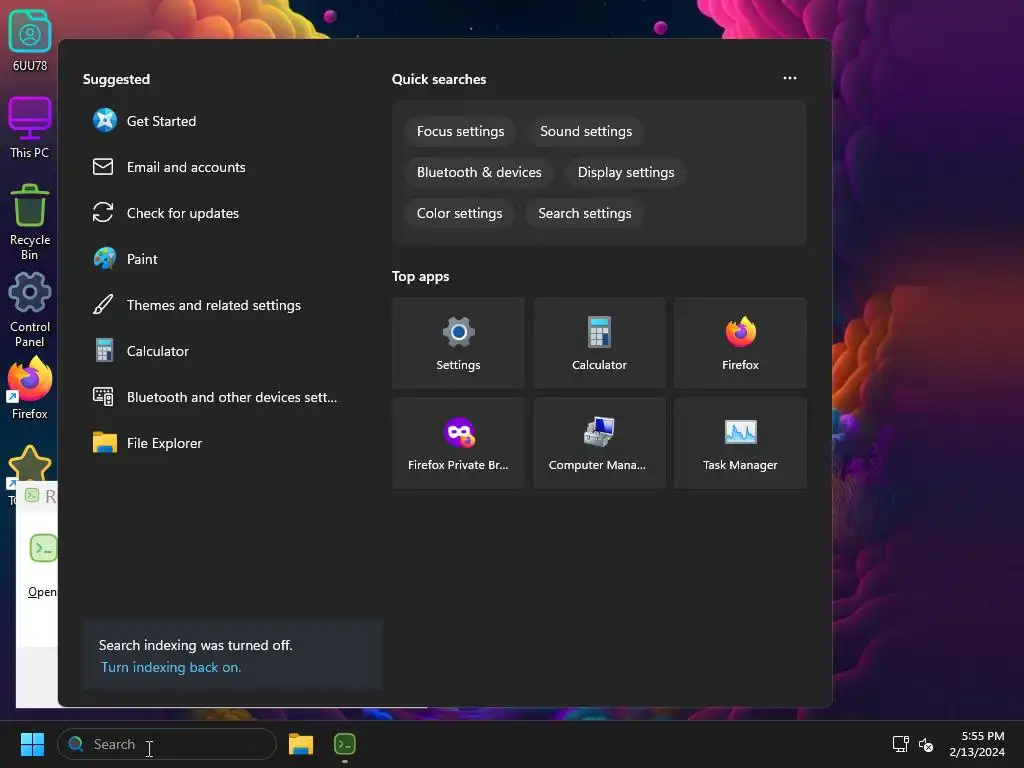This screenshot has width=1024, height=768.
Task: Select This PC desktop icon
Action: pos(29,127)
